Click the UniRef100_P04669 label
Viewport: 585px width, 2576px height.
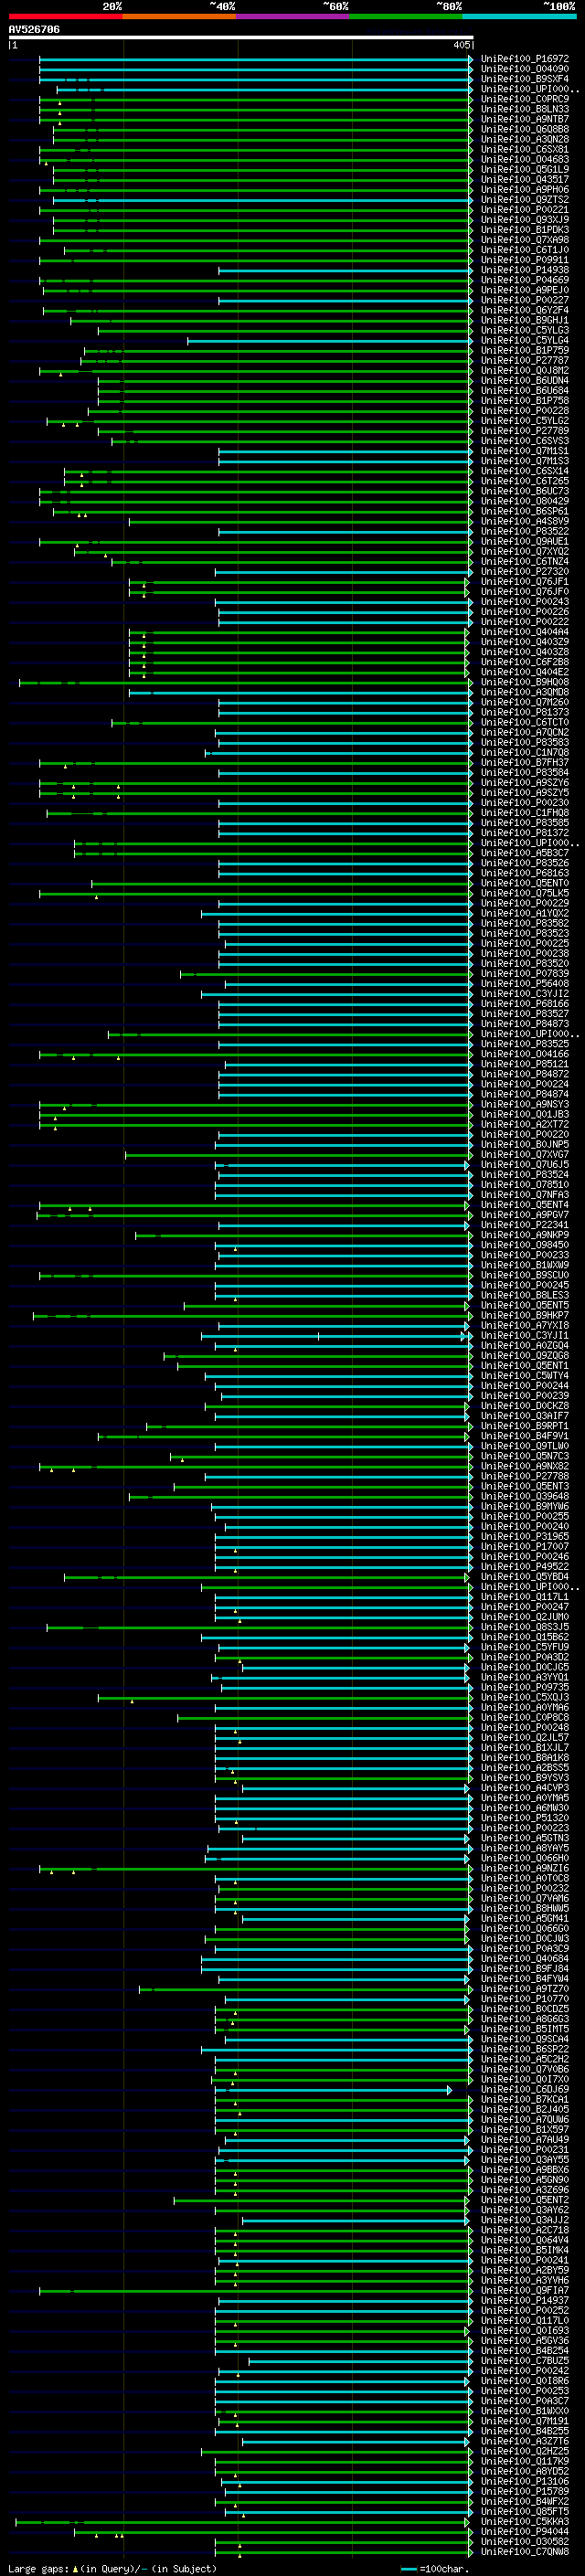point(525,280)
